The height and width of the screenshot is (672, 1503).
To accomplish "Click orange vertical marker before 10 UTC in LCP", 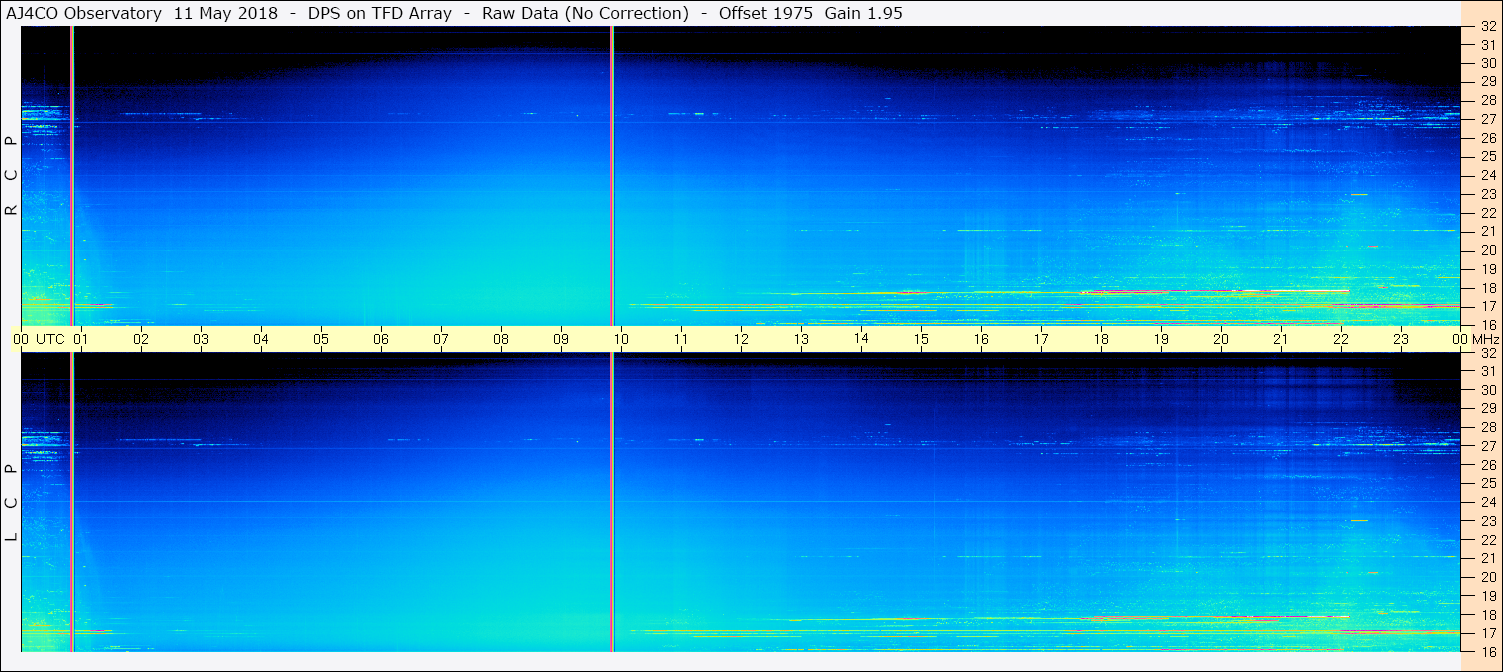I will click(611, 502).
